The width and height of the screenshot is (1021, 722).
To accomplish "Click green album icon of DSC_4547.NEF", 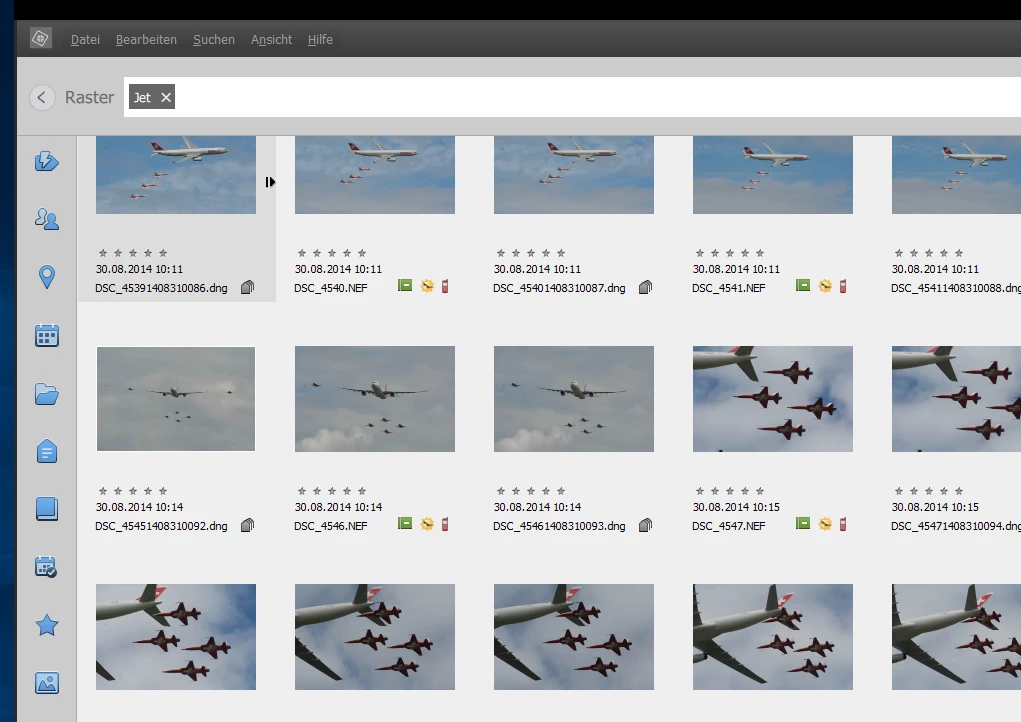I will click(x=803, y=523).
